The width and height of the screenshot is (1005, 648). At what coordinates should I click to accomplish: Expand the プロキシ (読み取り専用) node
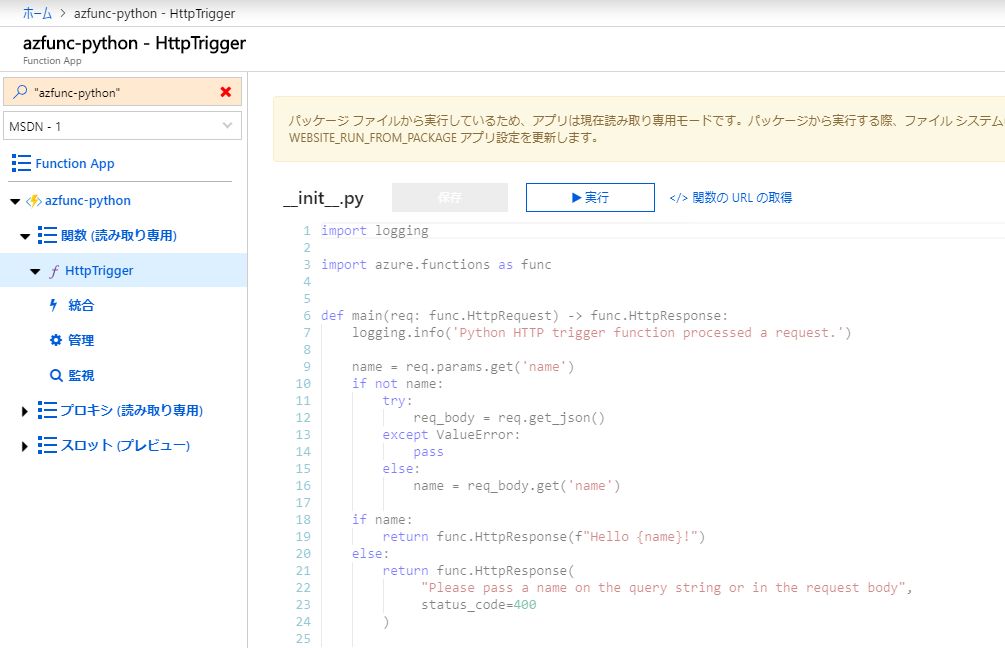[25, 411]
